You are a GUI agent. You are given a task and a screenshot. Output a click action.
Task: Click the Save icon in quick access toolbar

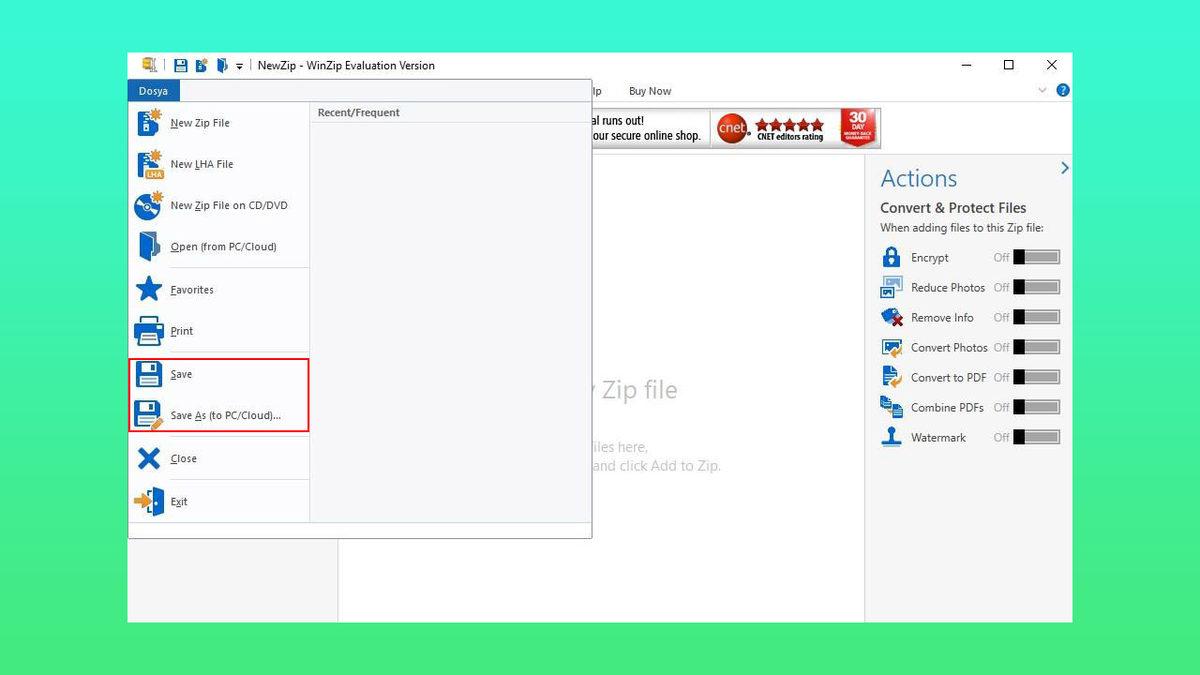(180, 64)
